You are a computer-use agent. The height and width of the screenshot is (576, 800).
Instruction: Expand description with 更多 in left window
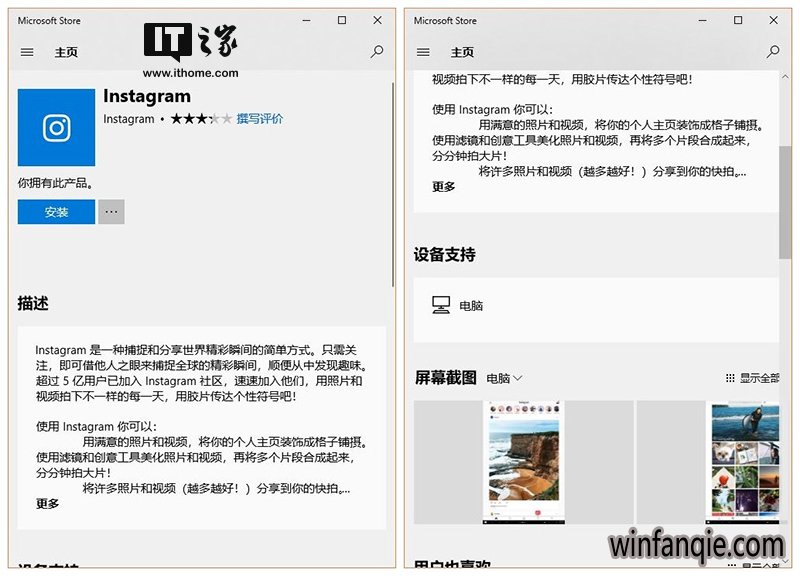(x=47, y=504)
